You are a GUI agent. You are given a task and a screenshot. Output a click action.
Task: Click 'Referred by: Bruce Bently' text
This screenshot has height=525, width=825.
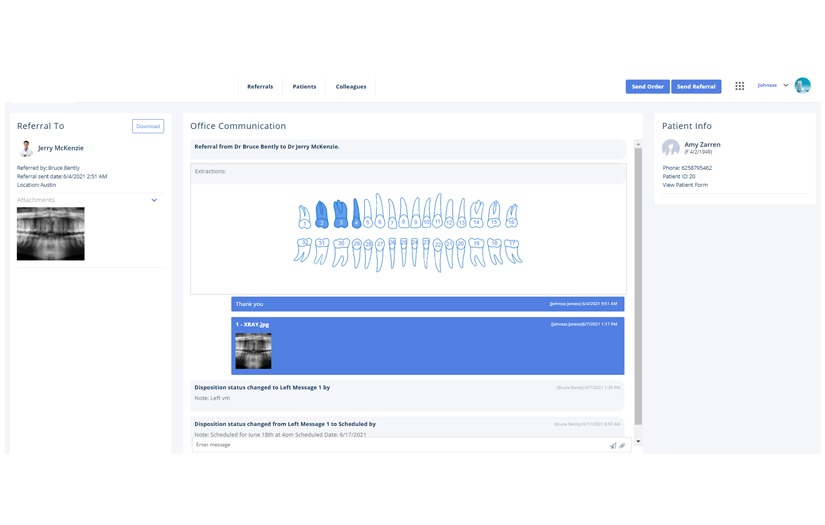pos(48,168)
